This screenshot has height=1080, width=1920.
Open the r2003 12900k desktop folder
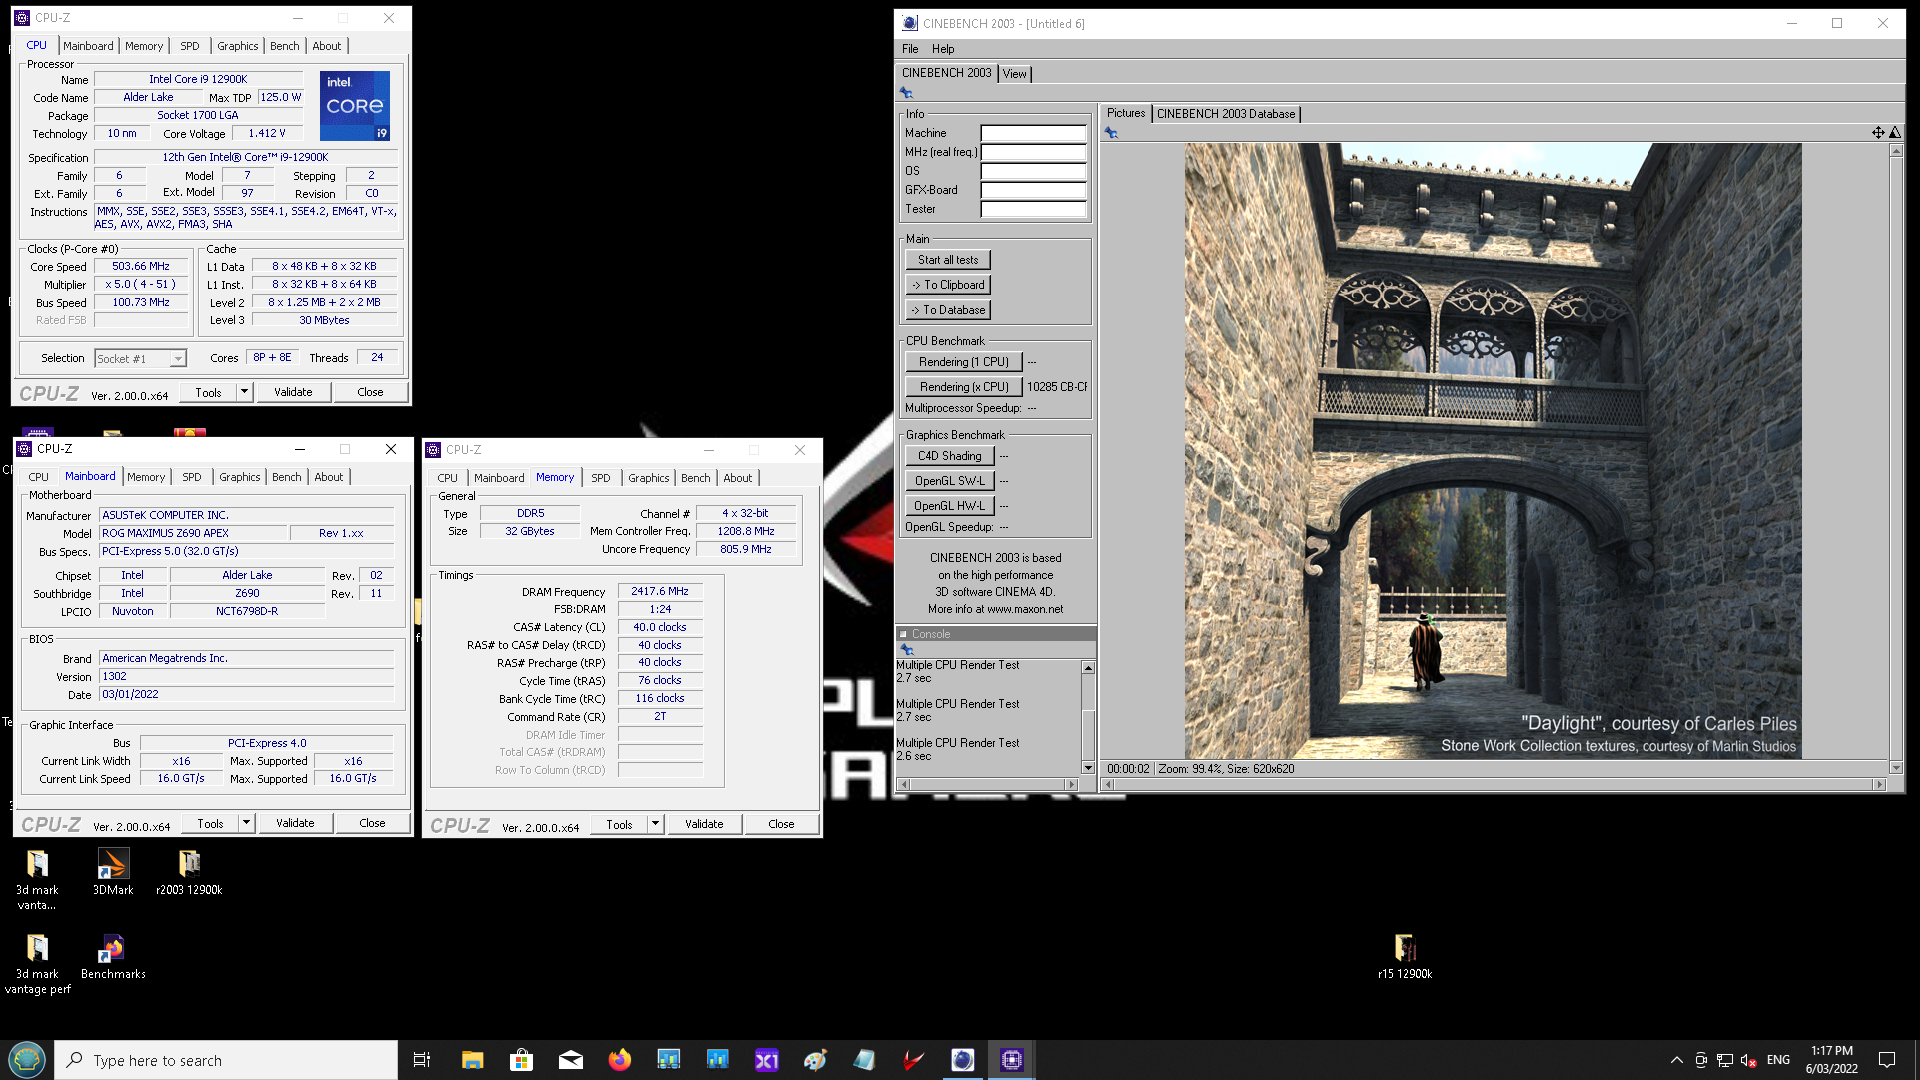pos(189,872)
